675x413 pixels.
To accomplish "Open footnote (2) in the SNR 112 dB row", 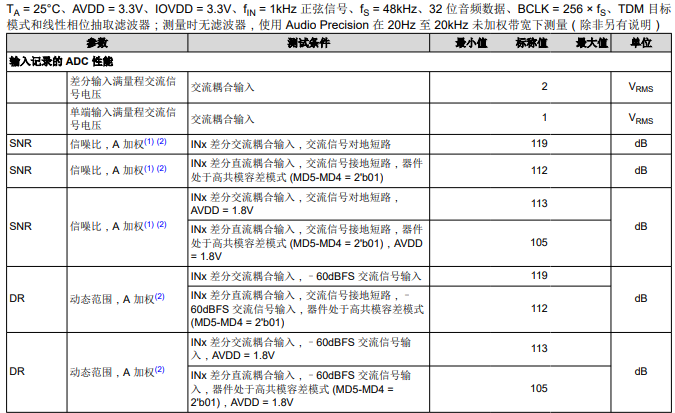I will tap(161, 168).
